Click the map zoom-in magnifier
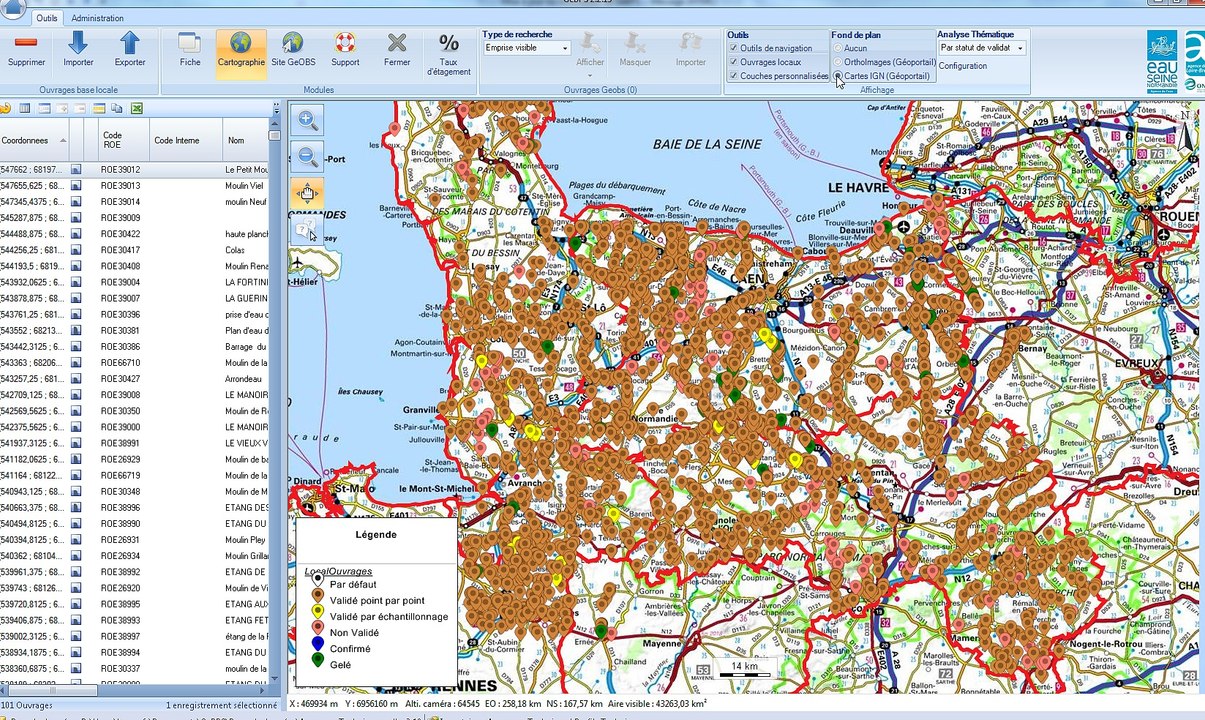1205x720 pixels. [x=308, y=121]
